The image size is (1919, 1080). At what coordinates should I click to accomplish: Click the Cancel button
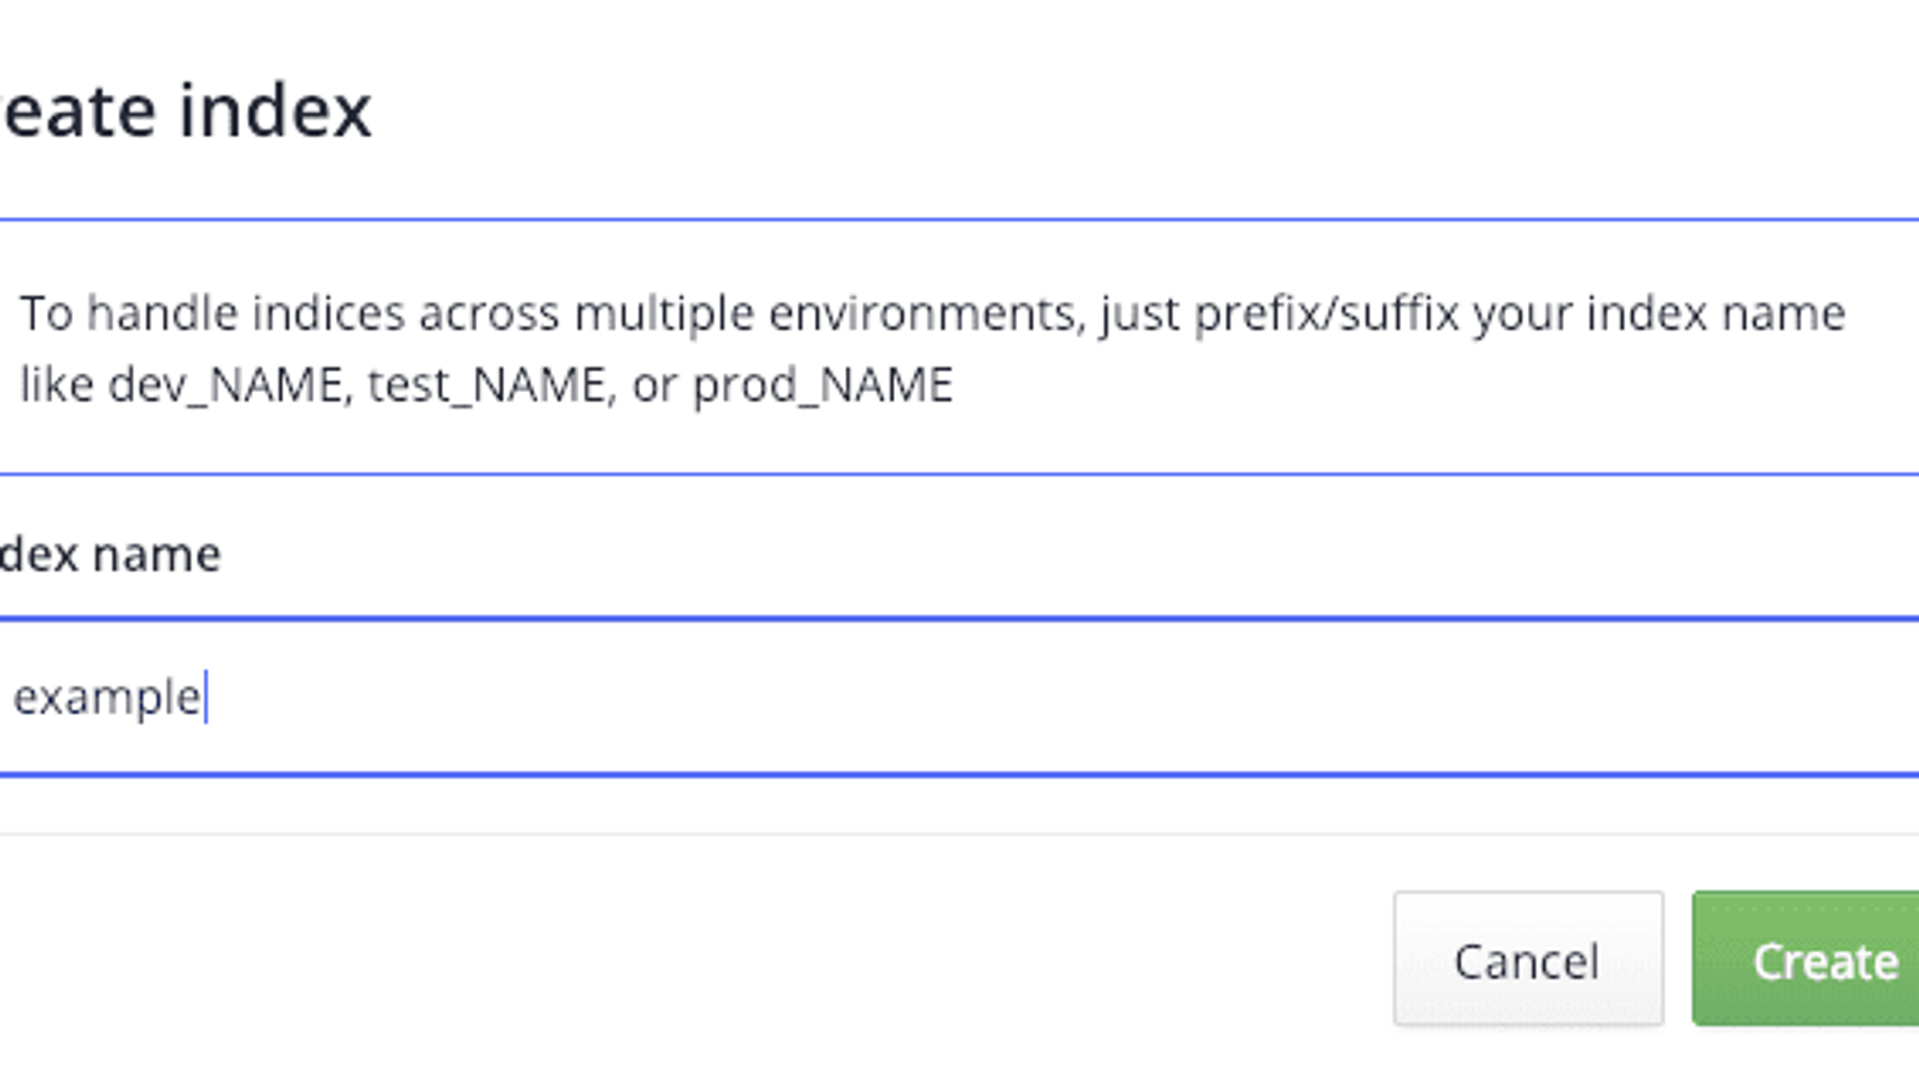1527,960
